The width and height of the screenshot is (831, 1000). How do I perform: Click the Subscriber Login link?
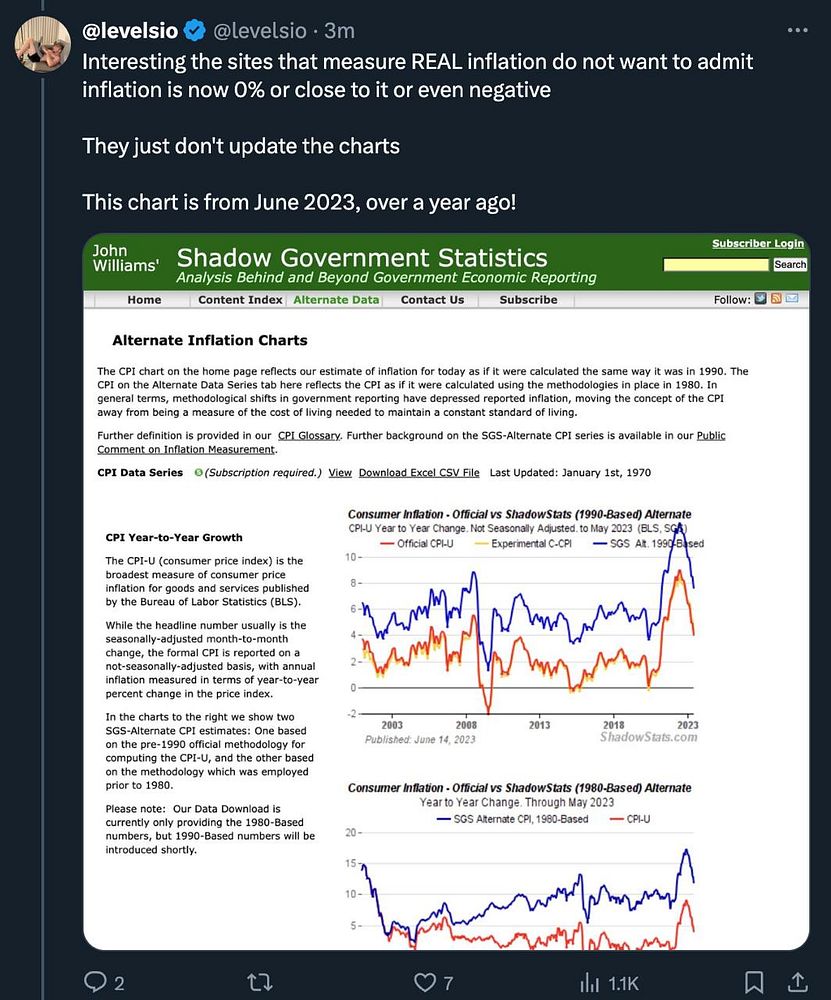pyautogui.click(x=757, y=244)
